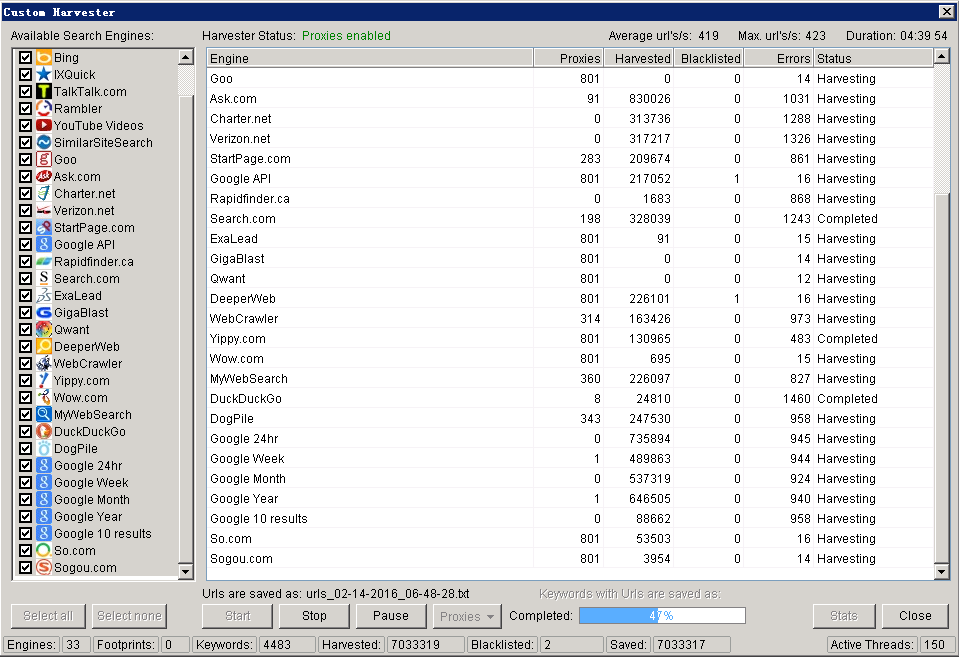Uncheck the Sogou.com checkbox
Viewport: 959px width, 657px height.
tap(25, 568)
